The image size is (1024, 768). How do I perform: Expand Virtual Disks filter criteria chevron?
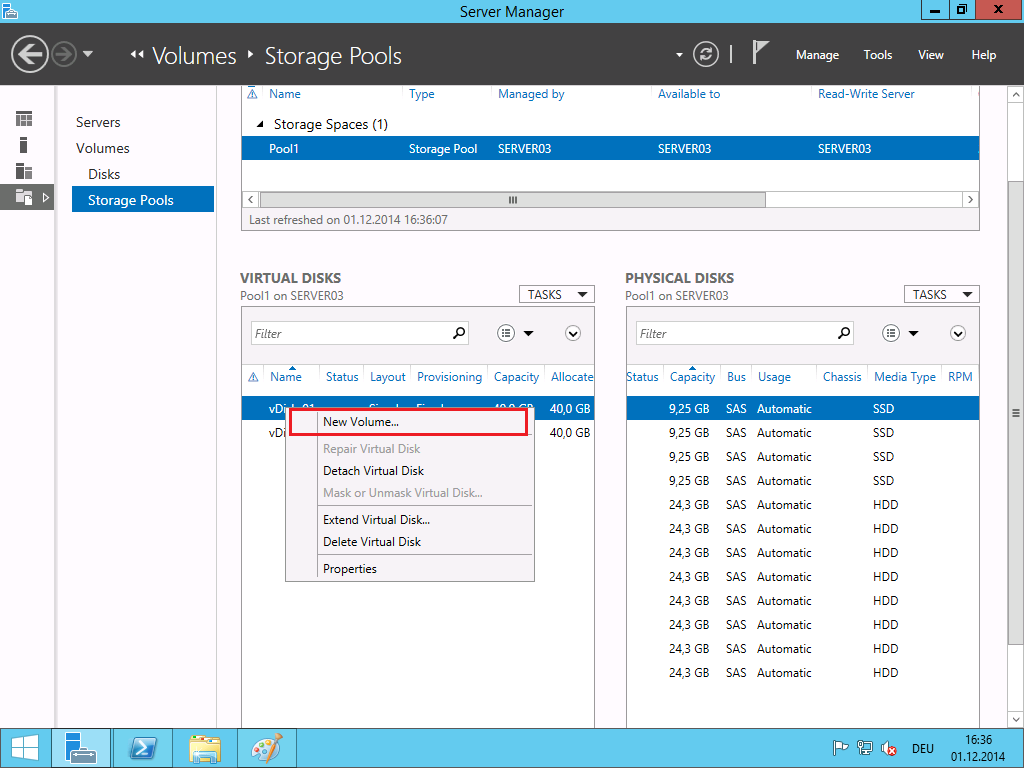click(573, 334)
